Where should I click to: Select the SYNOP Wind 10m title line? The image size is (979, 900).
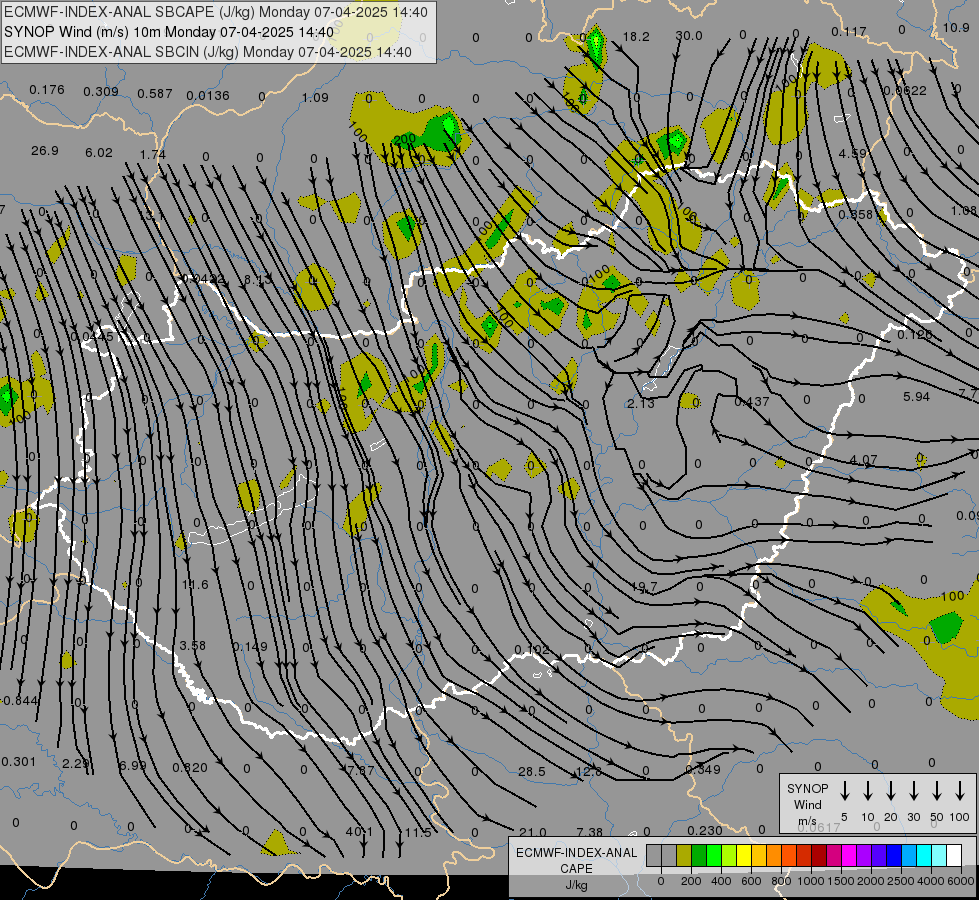point(169,32)
